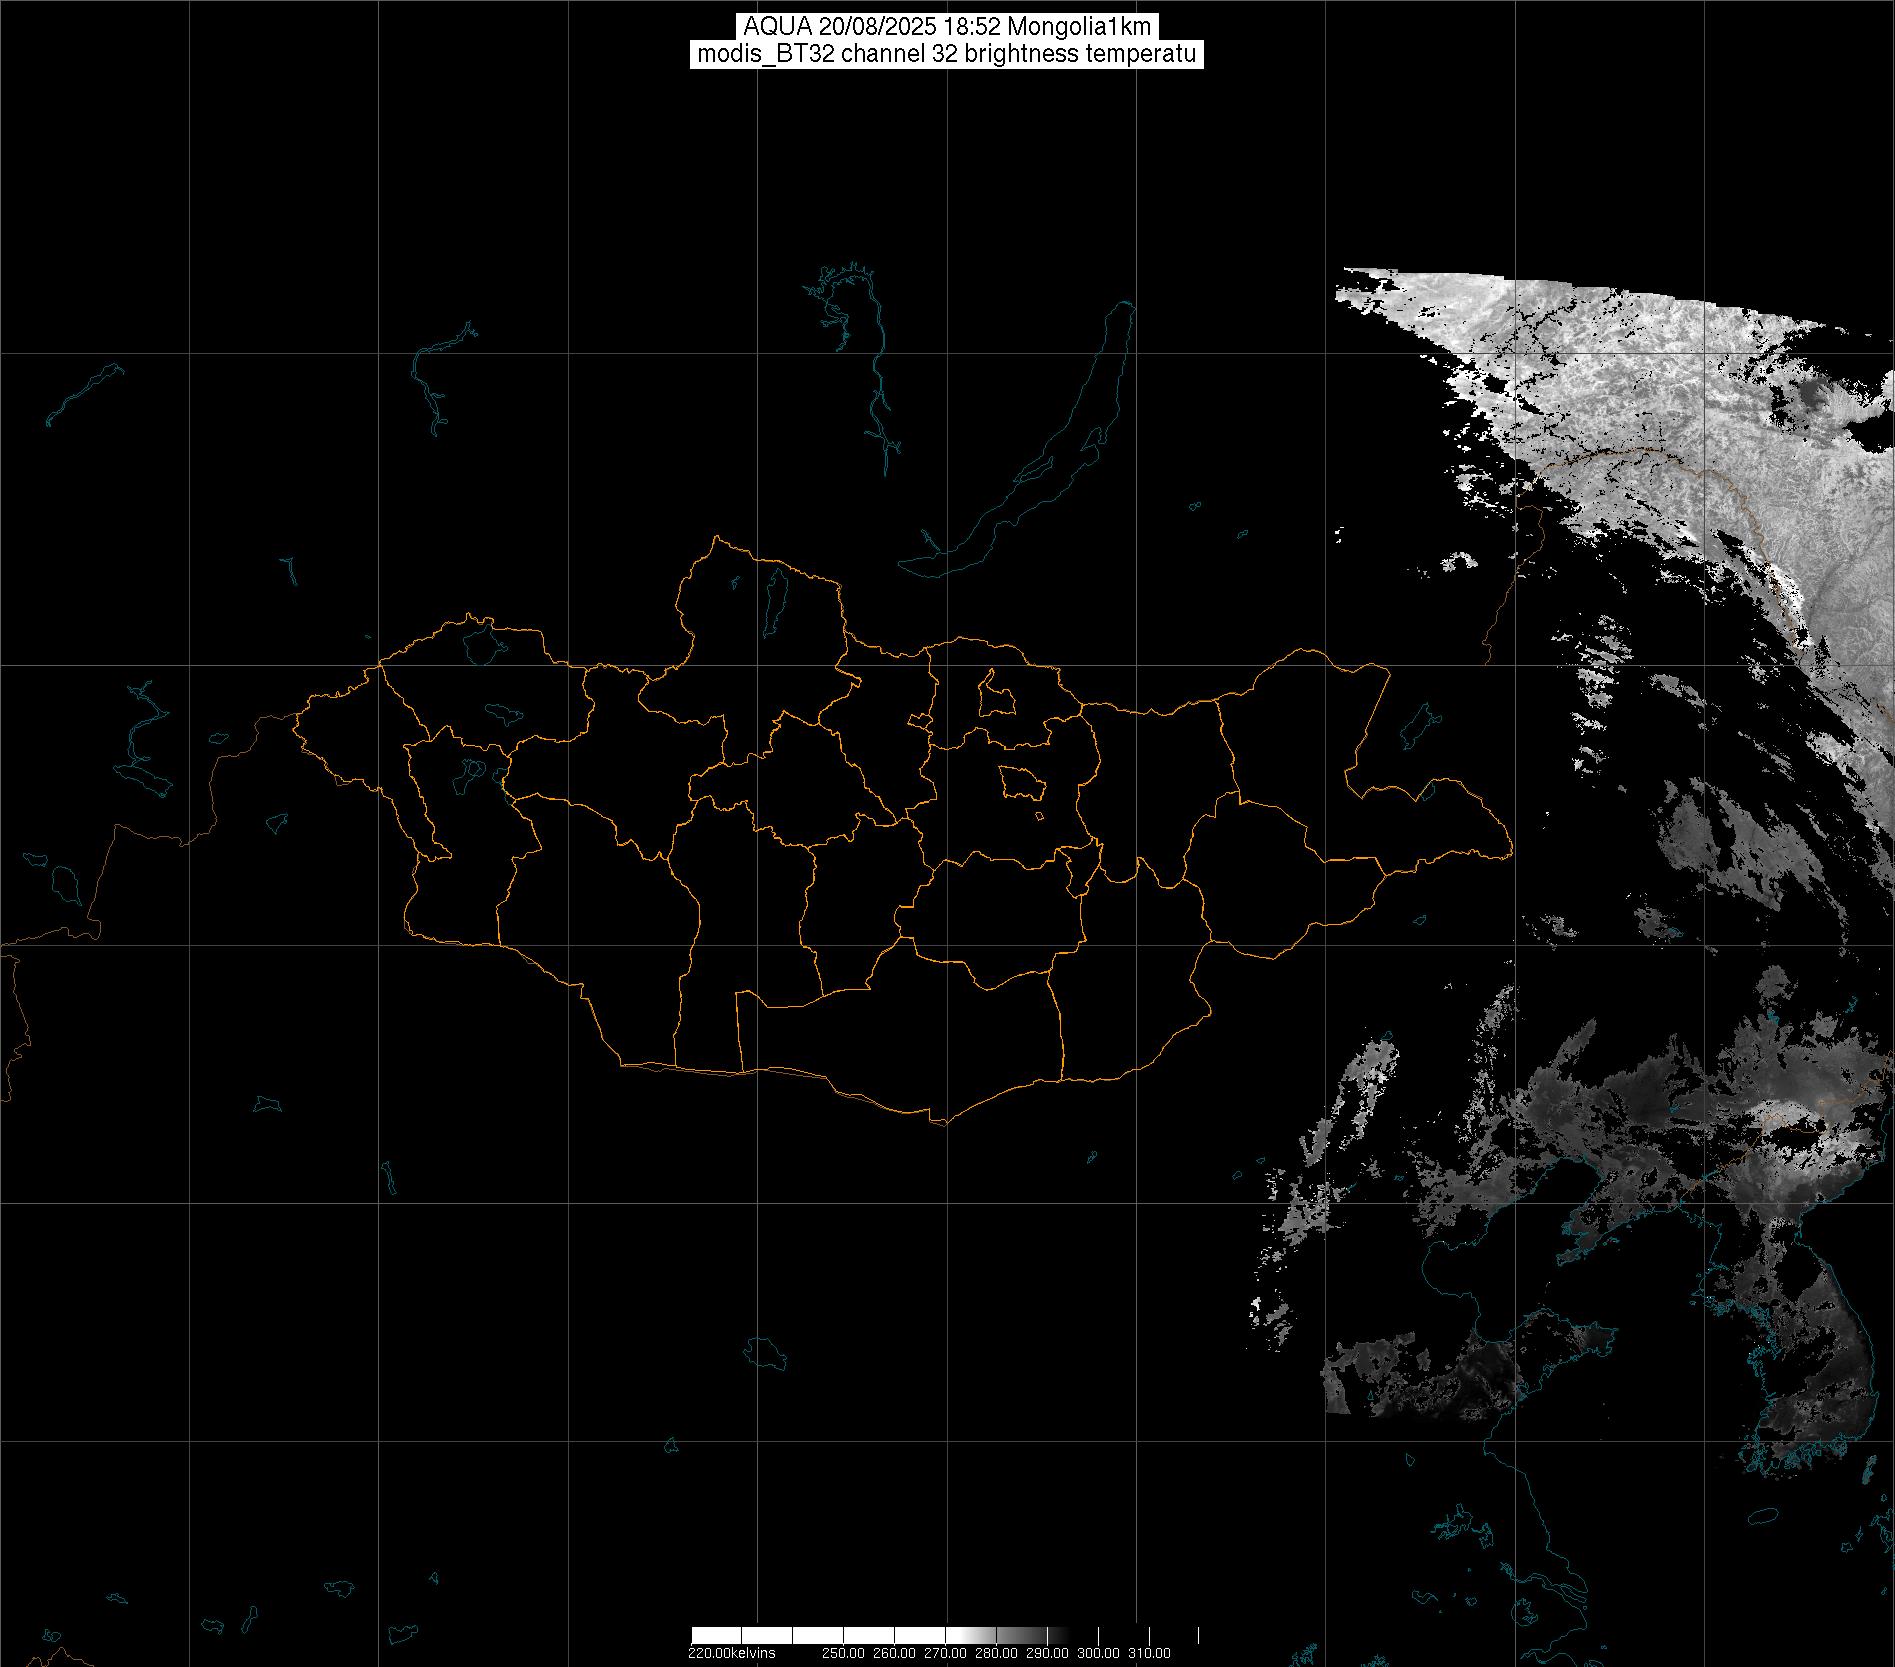Click the 310.00 scale label
1895x1667 pixels.
tap(1149, 1653)
